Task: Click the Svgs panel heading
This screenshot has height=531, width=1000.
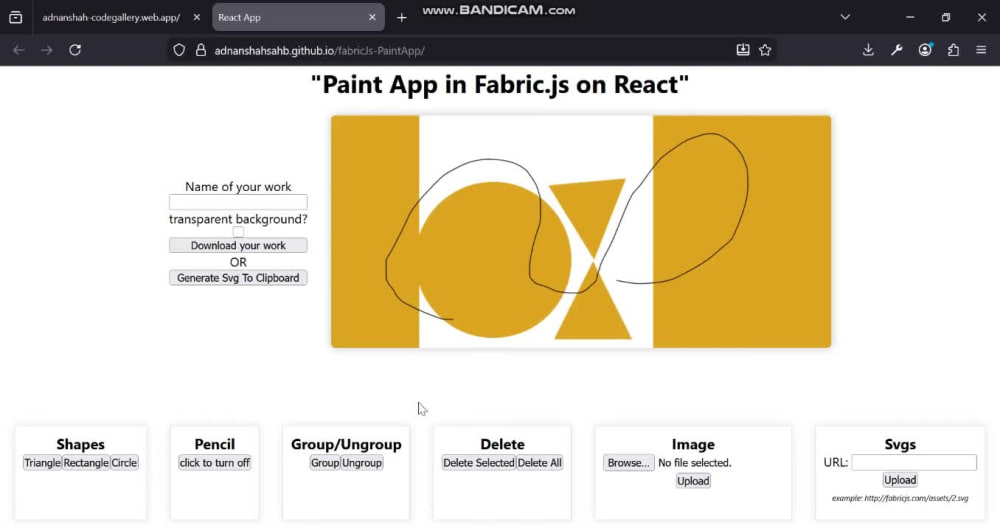Action: coord(900,444)
